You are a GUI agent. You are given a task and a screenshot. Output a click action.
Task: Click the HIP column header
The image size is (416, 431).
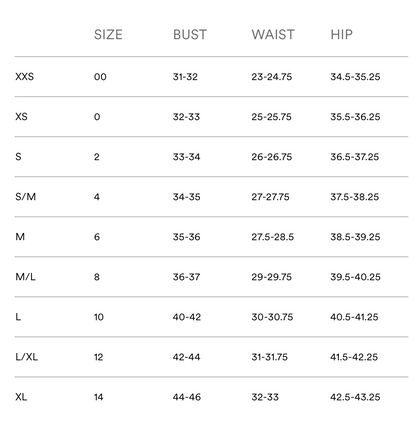341,34
